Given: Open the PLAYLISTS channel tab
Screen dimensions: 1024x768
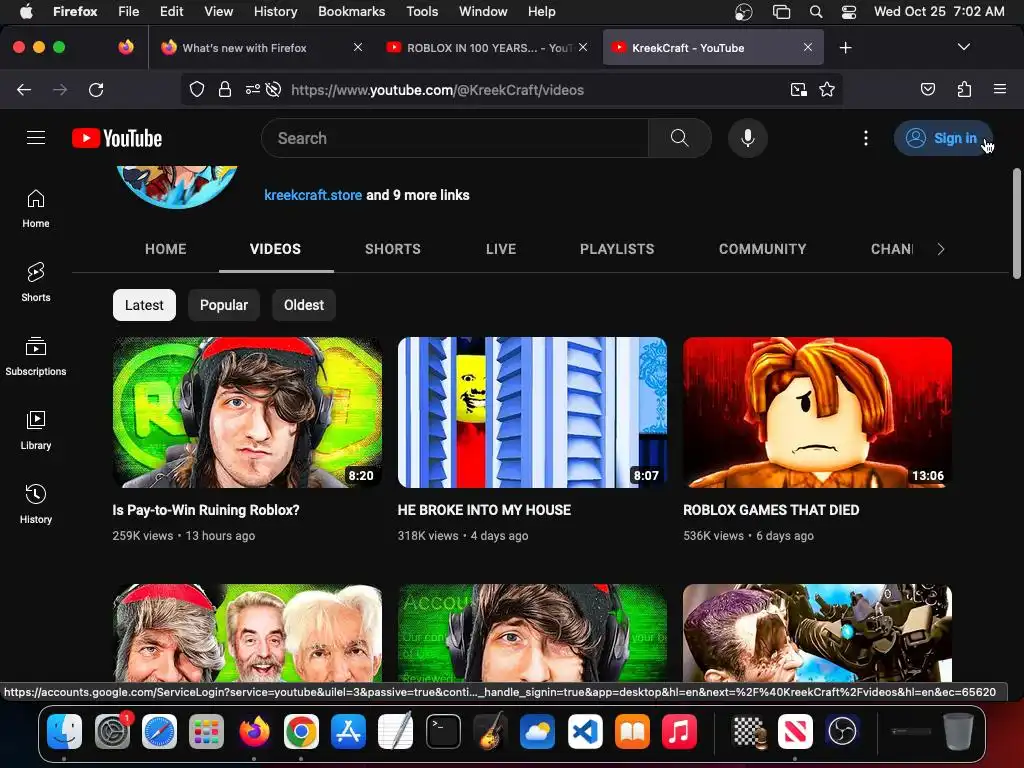Looking at the screenshot, I should [617, 249].
